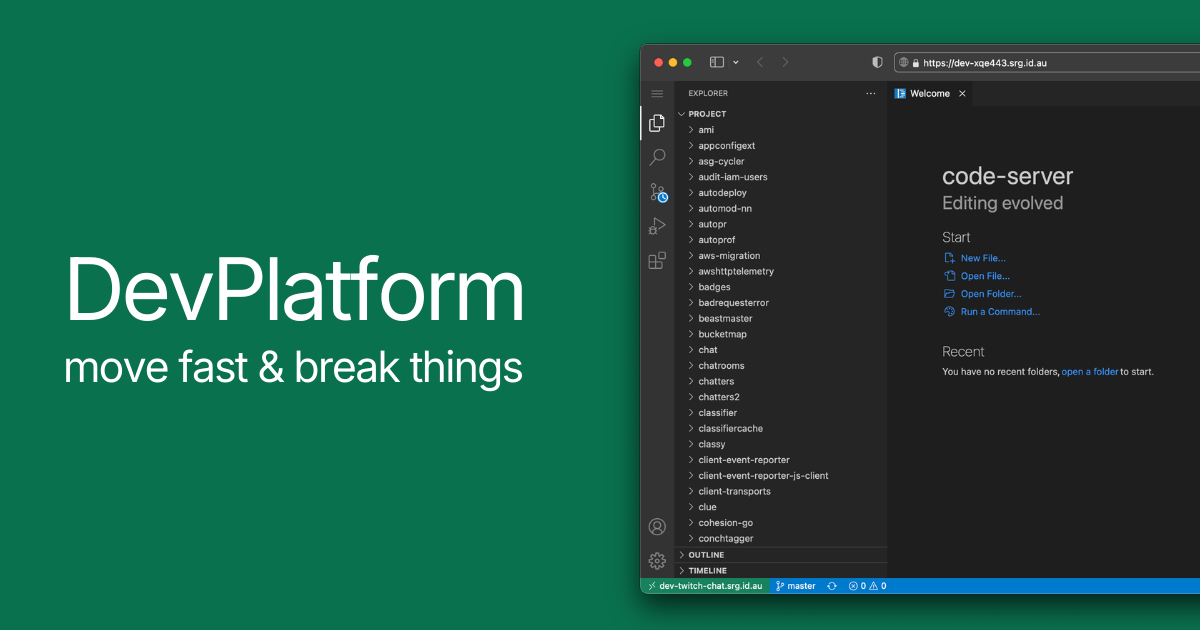The image size is (1200, 630).
Task: Open the Extensions icon
Action: pos(657,260)
